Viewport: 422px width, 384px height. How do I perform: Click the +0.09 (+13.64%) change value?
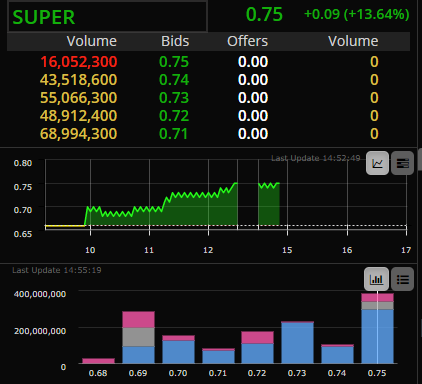[356, 14]
